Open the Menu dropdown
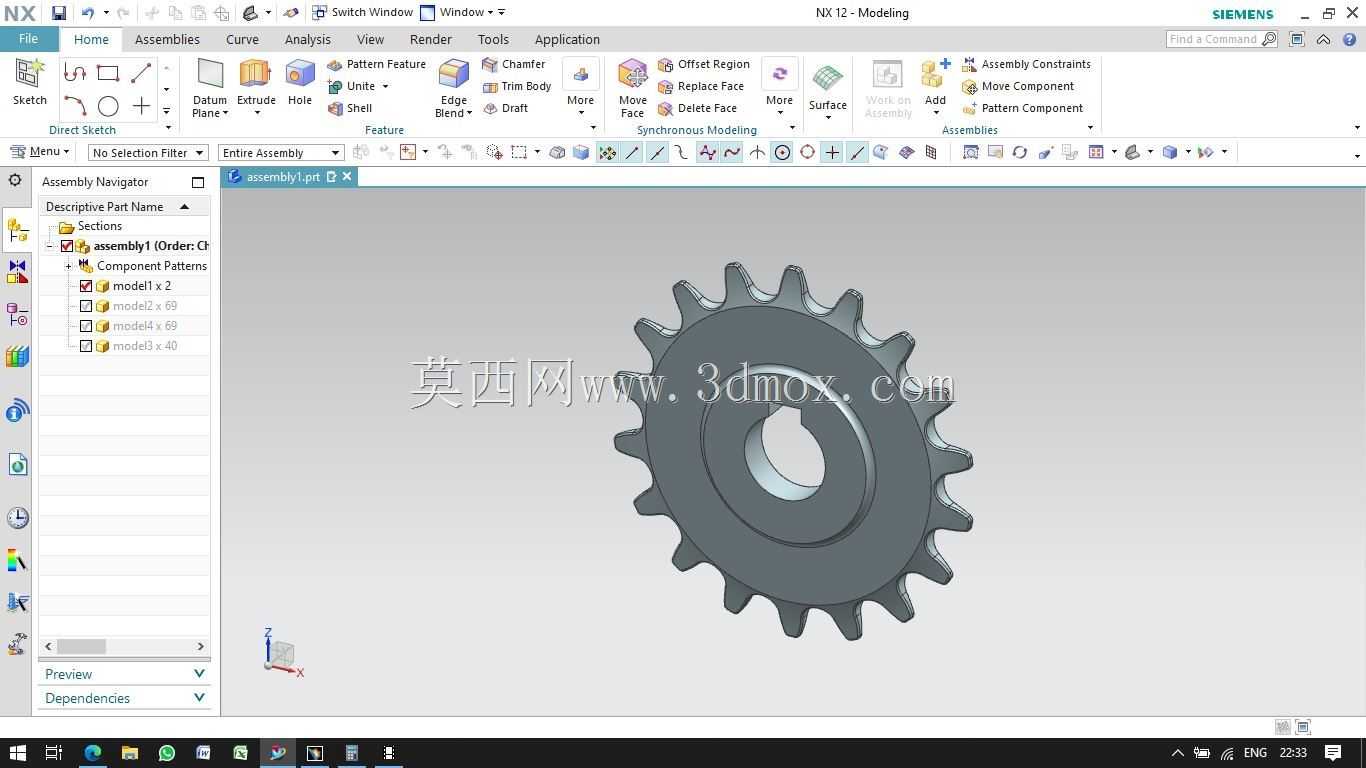 [40, 152]
